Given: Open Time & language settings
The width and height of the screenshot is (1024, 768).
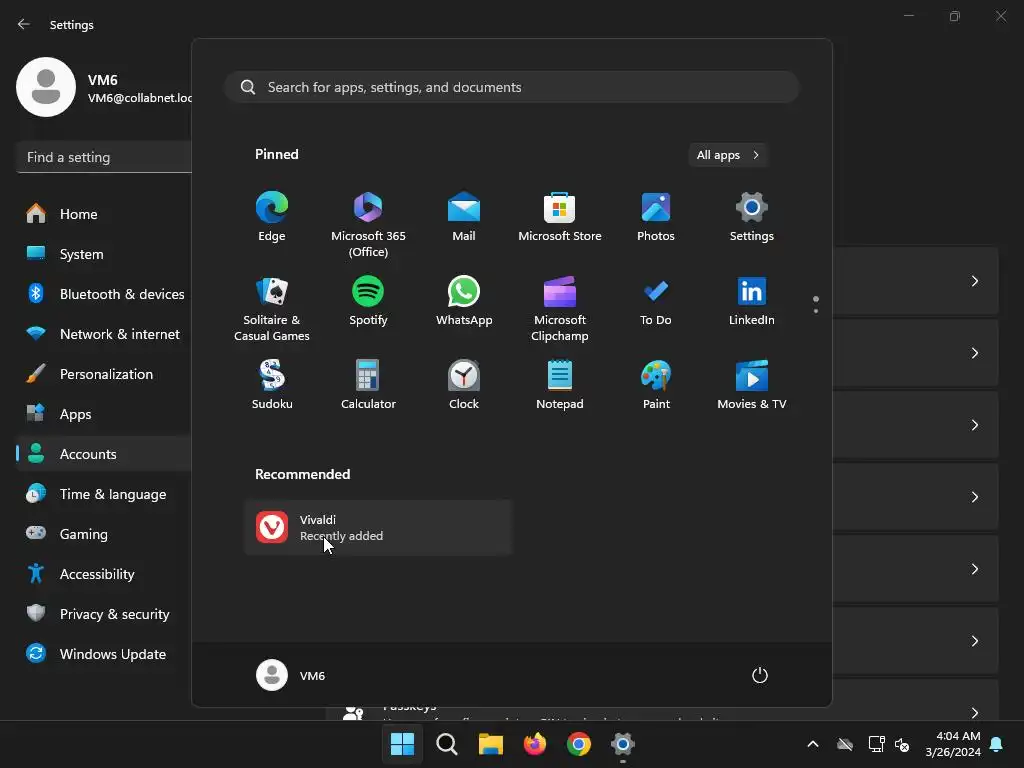Looking at the screenshot, I should point(104,494).
